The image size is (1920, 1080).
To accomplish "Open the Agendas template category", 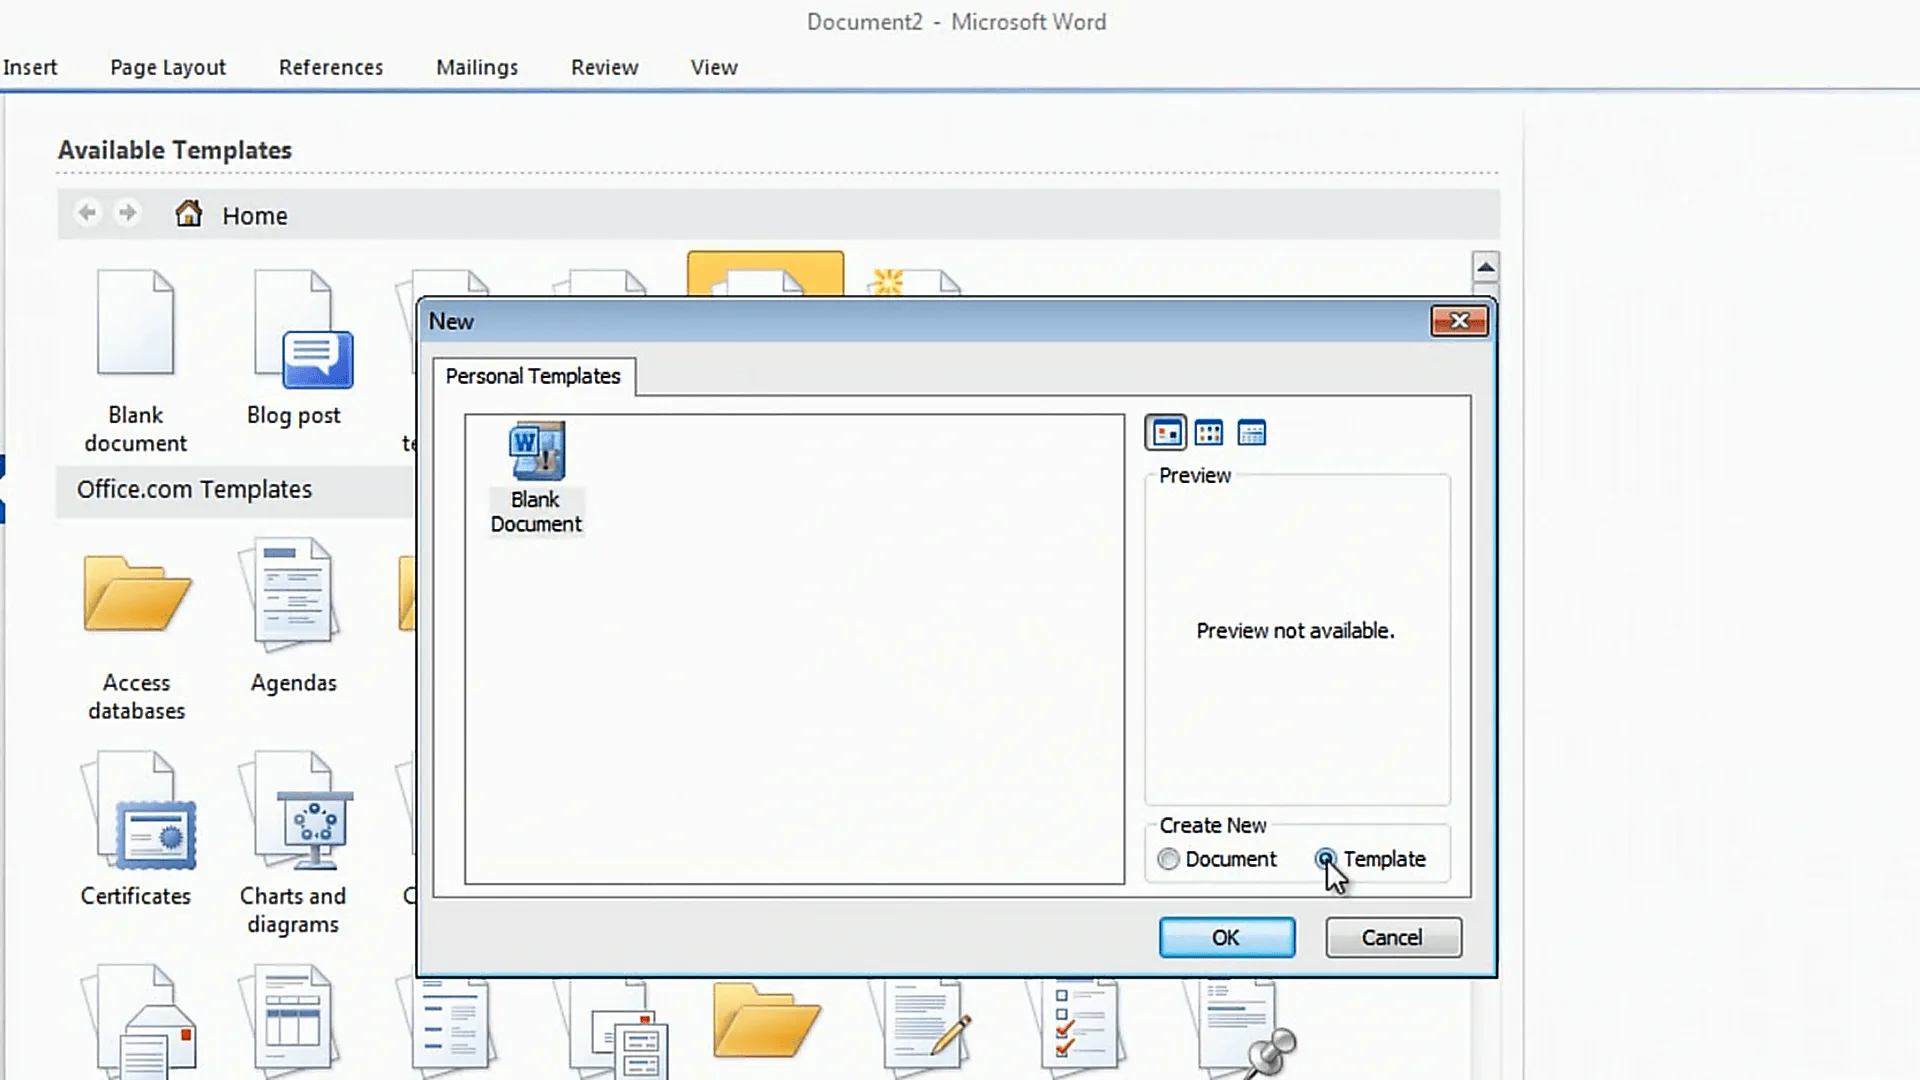I will click(x=292, y=596).
